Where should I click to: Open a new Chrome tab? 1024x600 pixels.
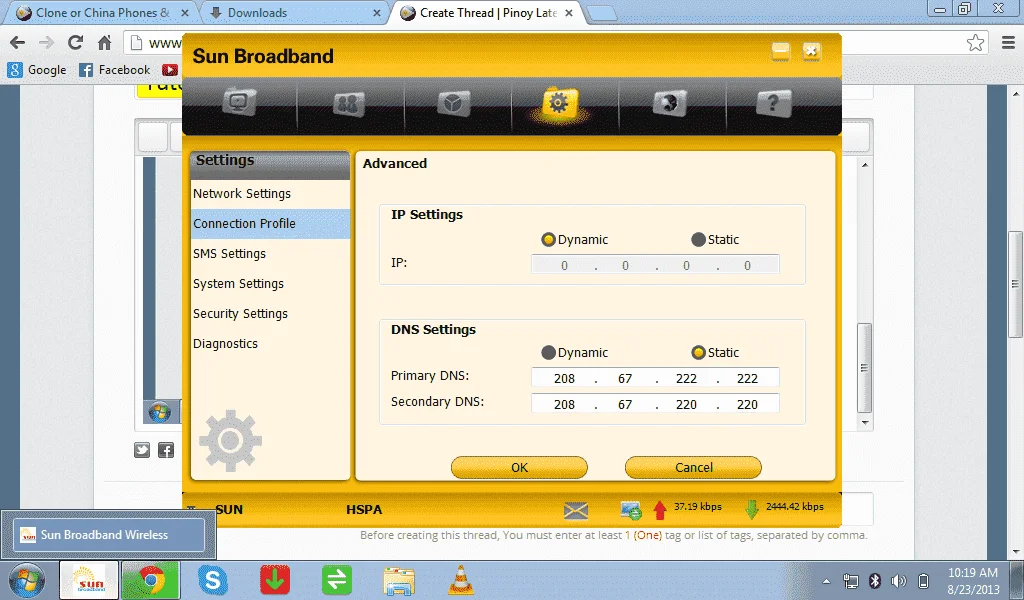[x=601, y=14]
